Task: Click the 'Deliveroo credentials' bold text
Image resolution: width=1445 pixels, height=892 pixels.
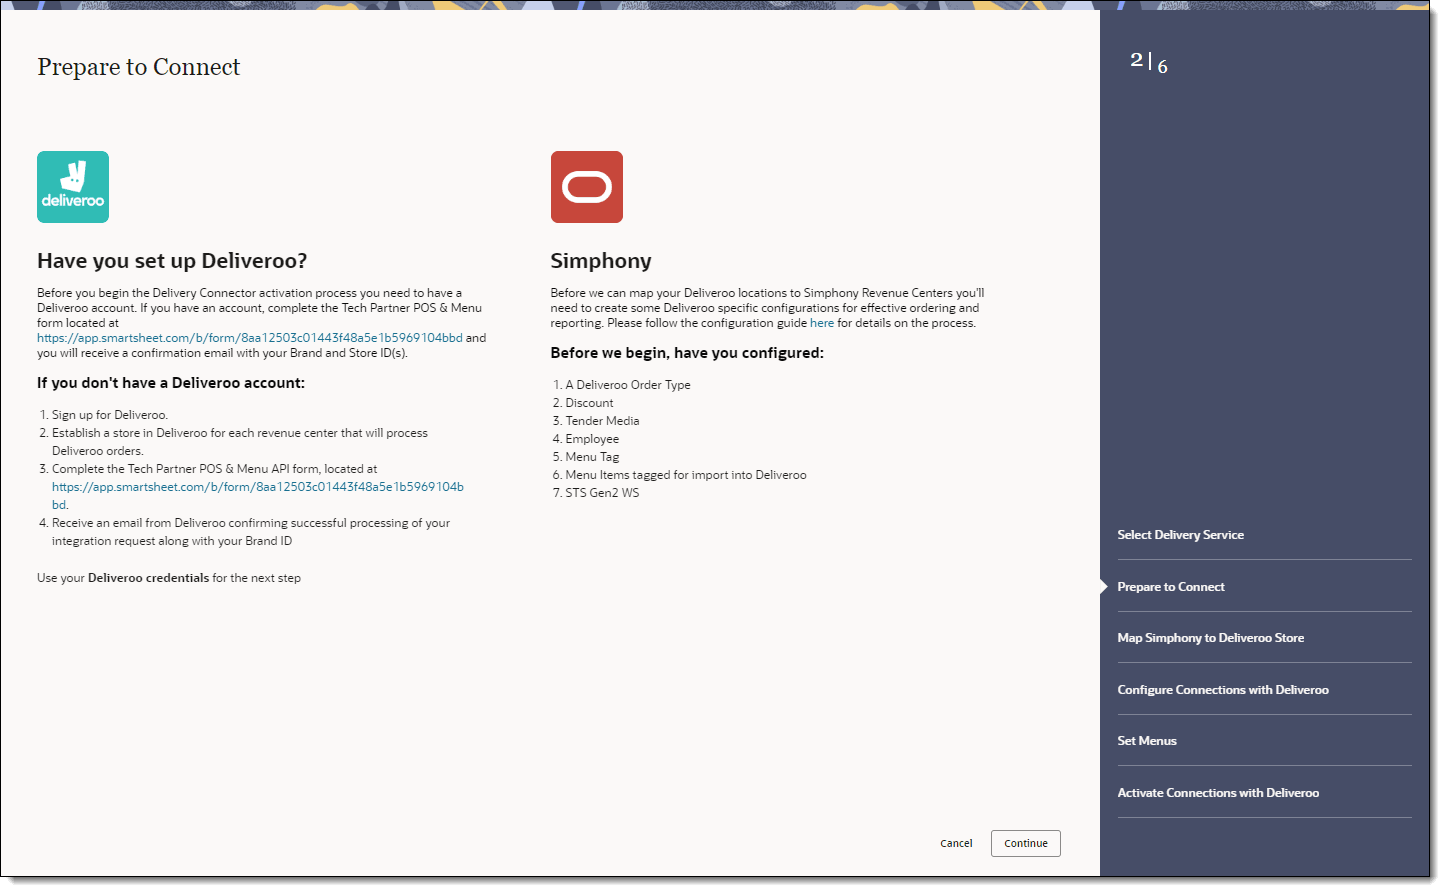Action: (149, 578)
